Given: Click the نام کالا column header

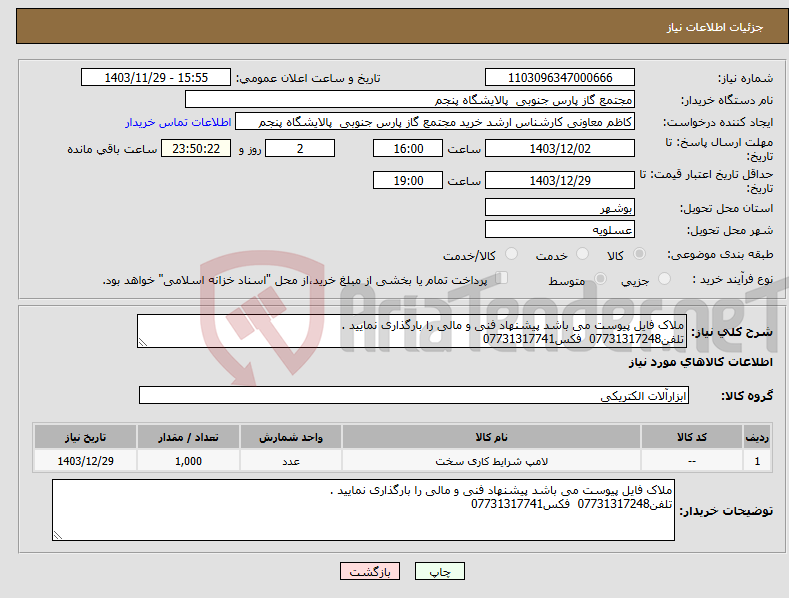Looking at the screenshot, I should [491, 437].
